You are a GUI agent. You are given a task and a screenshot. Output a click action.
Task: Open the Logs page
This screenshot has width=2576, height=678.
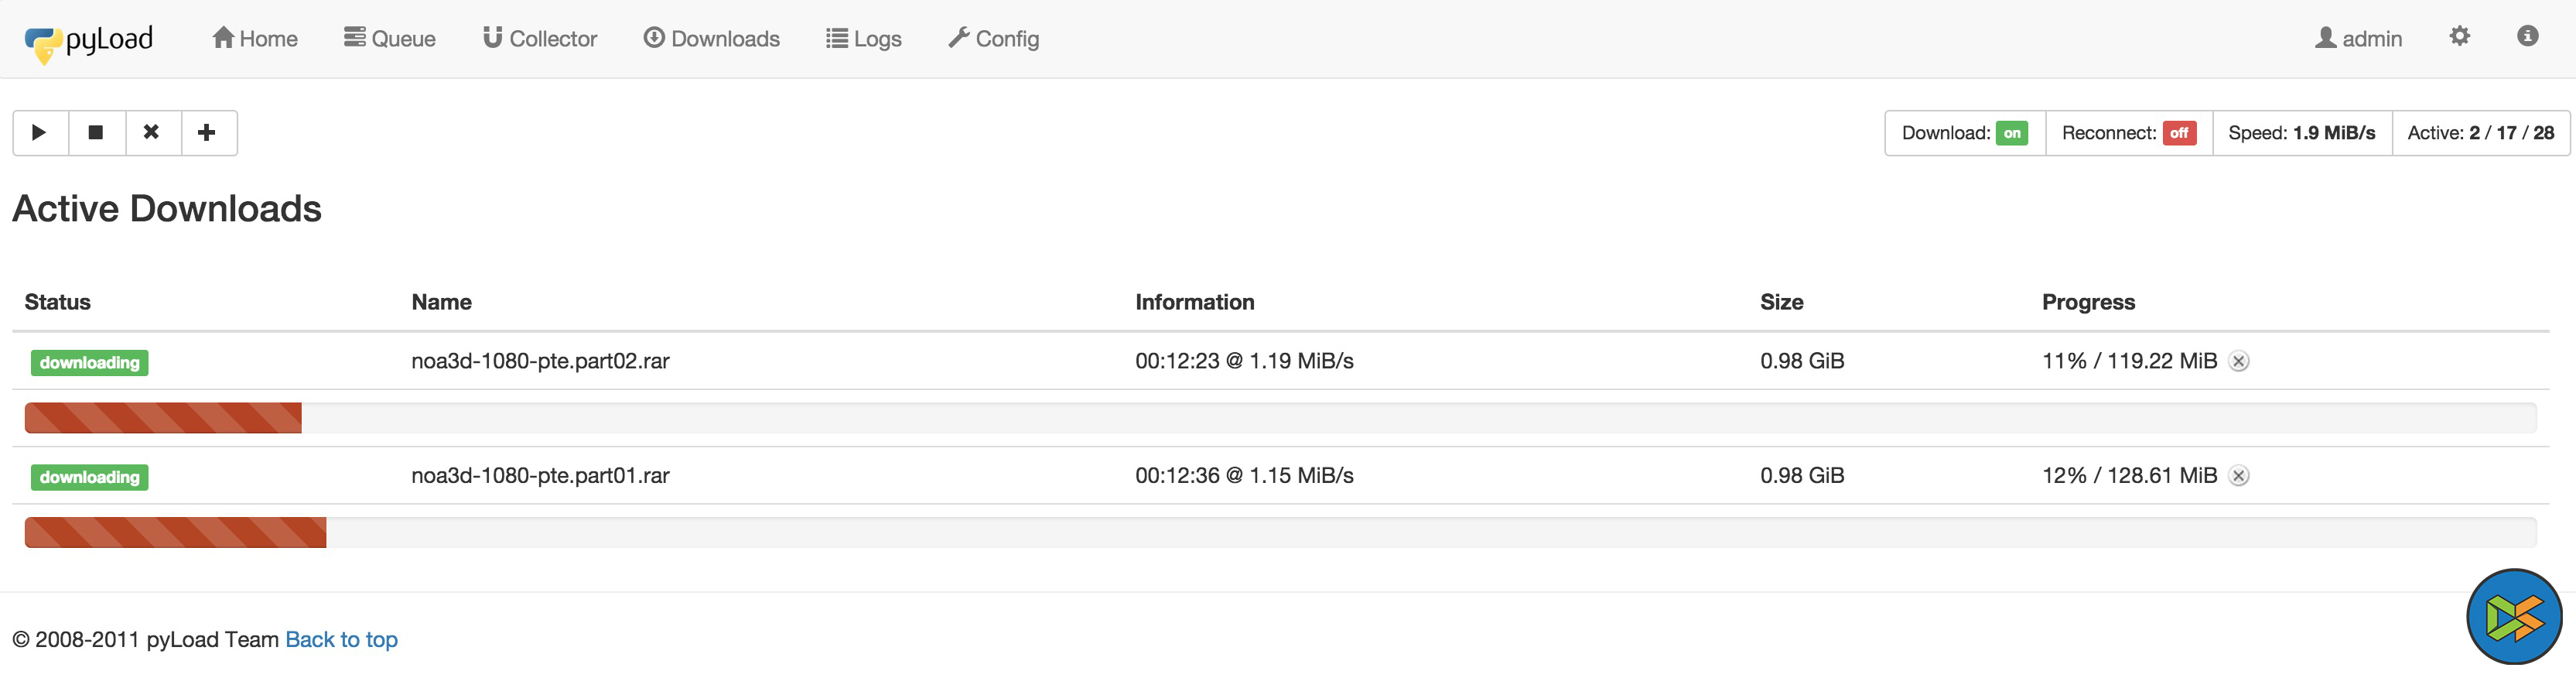tap(864, 39)
